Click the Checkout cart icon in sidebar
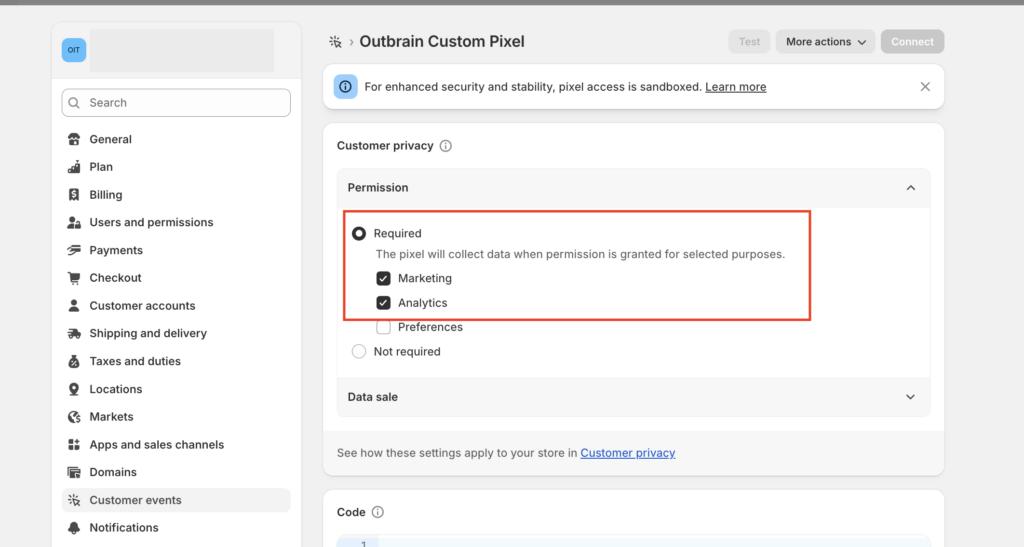 [x=74, y=278]
